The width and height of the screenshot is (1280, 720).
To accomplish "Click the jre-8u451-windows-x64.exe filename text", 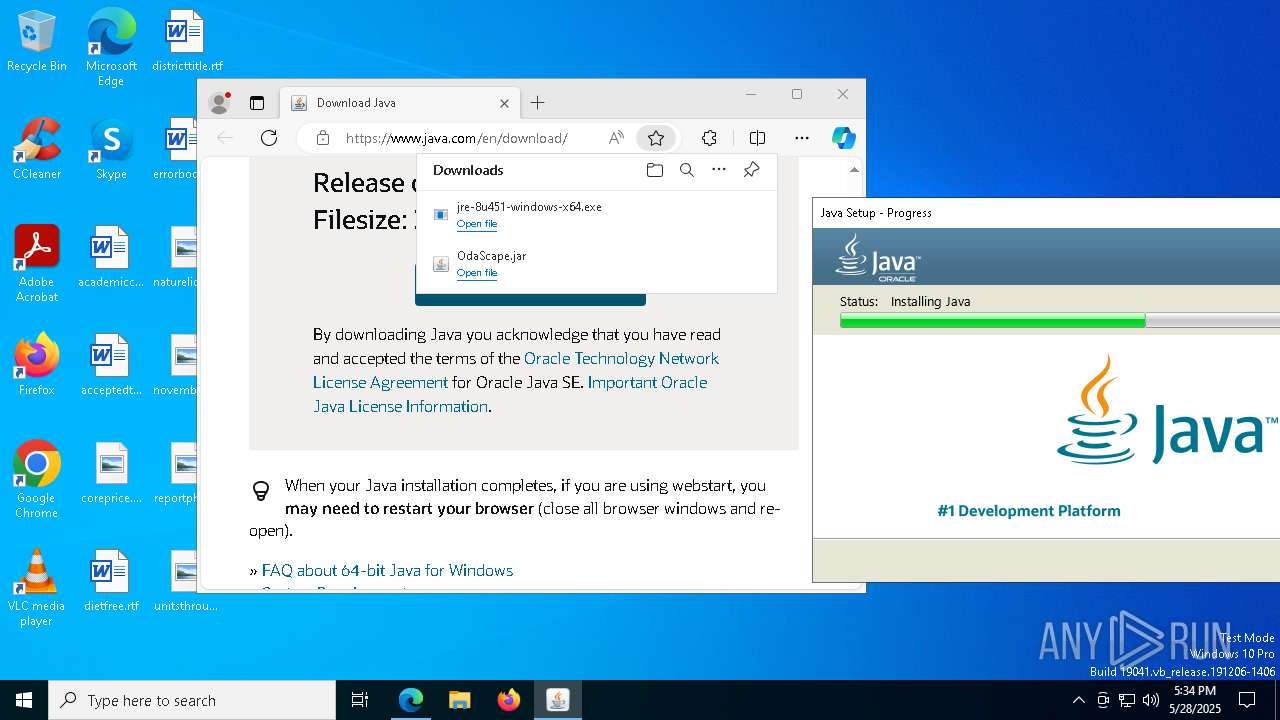I will pyautogui.click(x=529, y=207).
